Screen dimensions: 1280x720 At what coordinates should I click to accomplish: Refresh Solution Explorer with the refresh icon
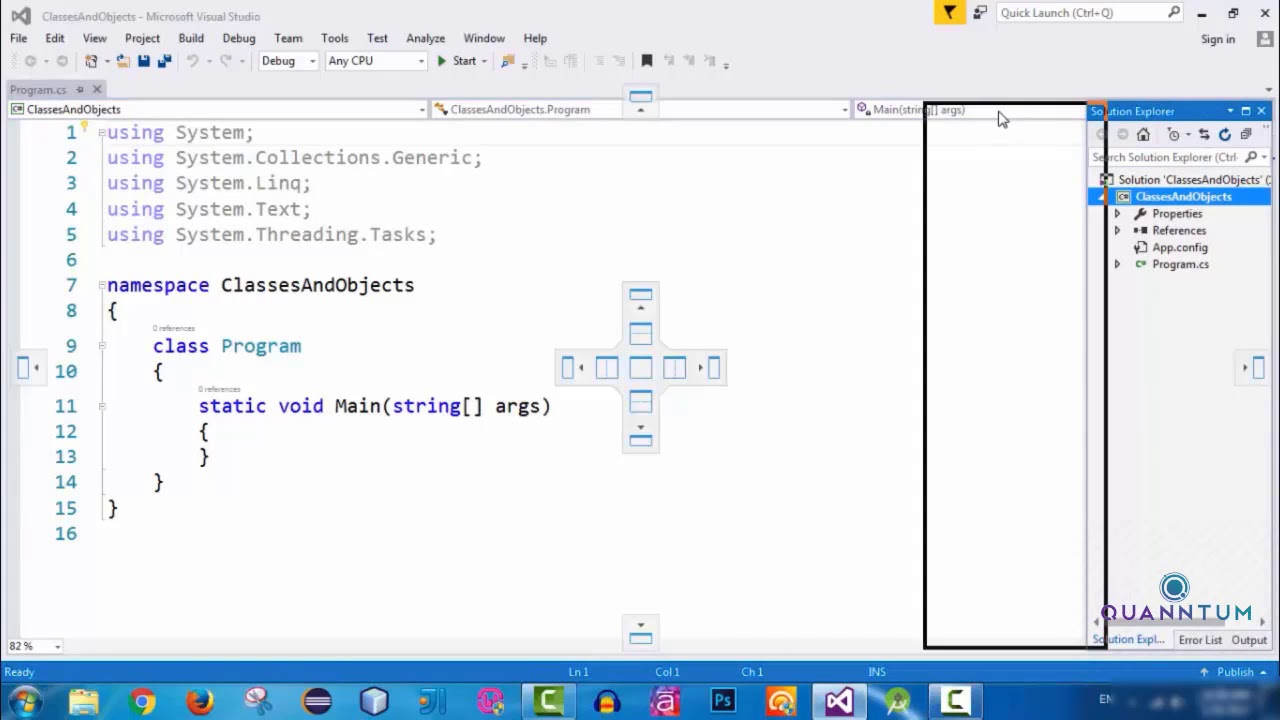1225,134
